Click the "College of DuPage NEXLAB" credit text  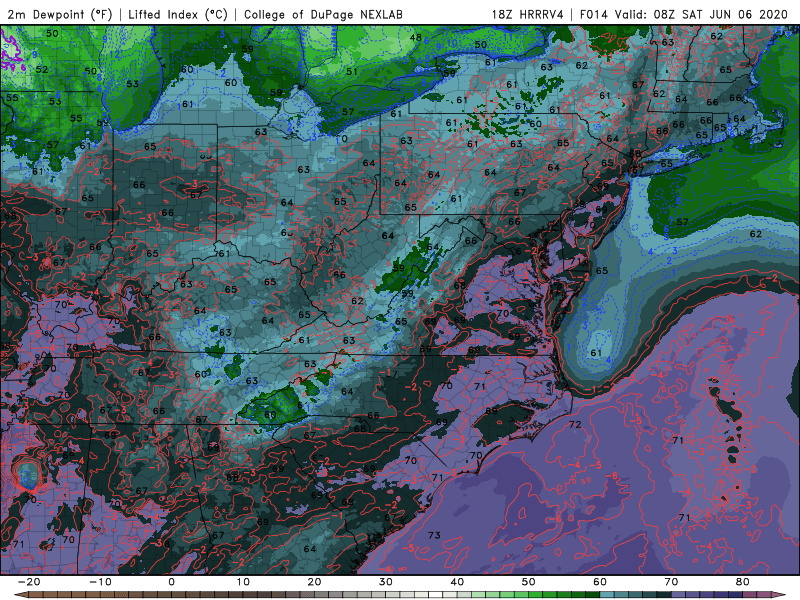[x=323, y=15]
